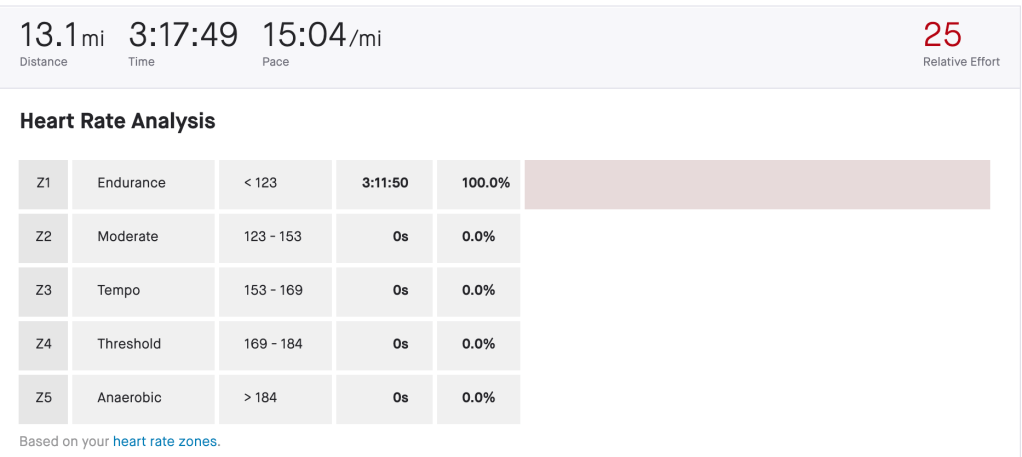The width and height of the screenshot is (1022, 457).
Task: Click the 3:11:50 time in Endurance row
Action: [x=385, y=184]
